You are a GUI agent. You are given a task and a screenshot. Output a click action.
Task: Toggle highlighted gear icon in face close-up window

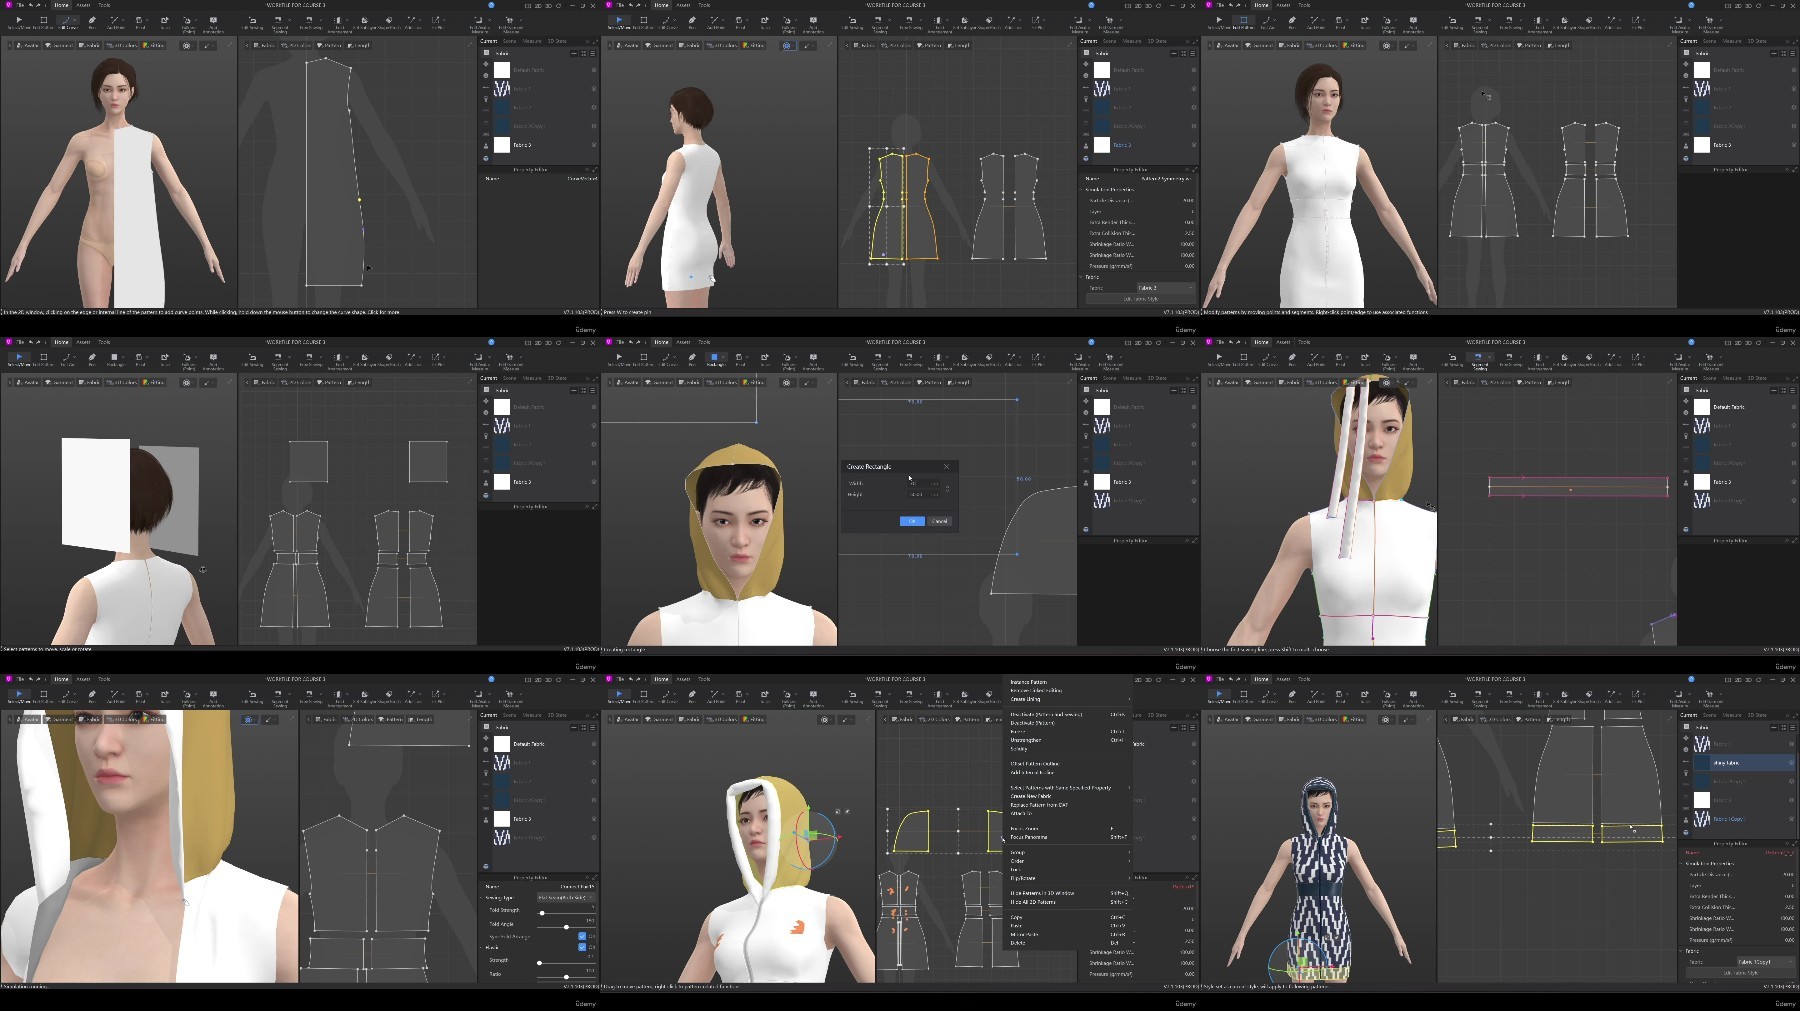pyautogui.click(x=248, y=719)
